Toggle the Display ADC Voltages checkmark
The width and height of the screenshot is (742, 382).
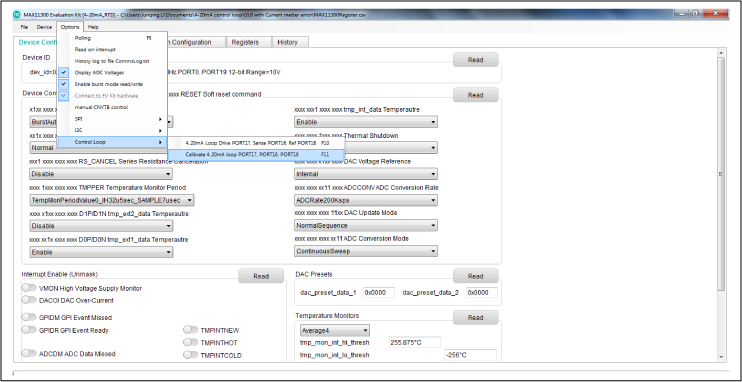[64, 72]
